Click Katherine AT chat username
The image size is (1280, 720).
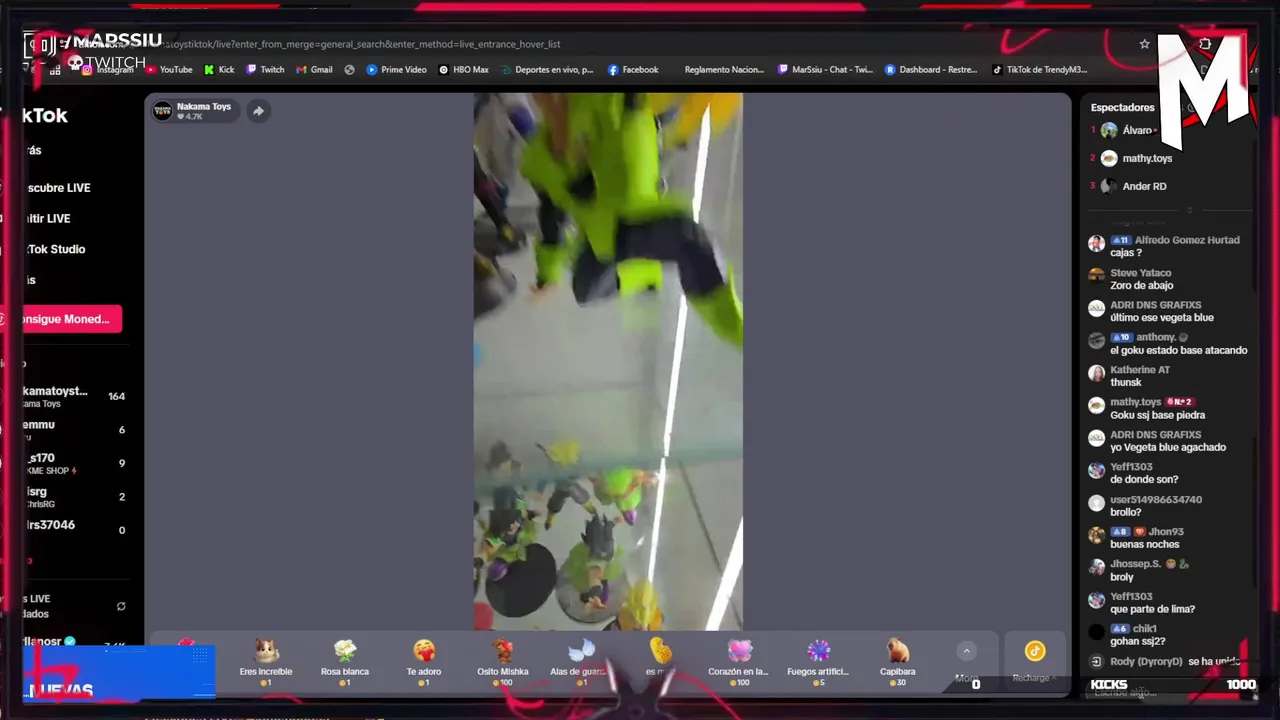(1139, 370)
